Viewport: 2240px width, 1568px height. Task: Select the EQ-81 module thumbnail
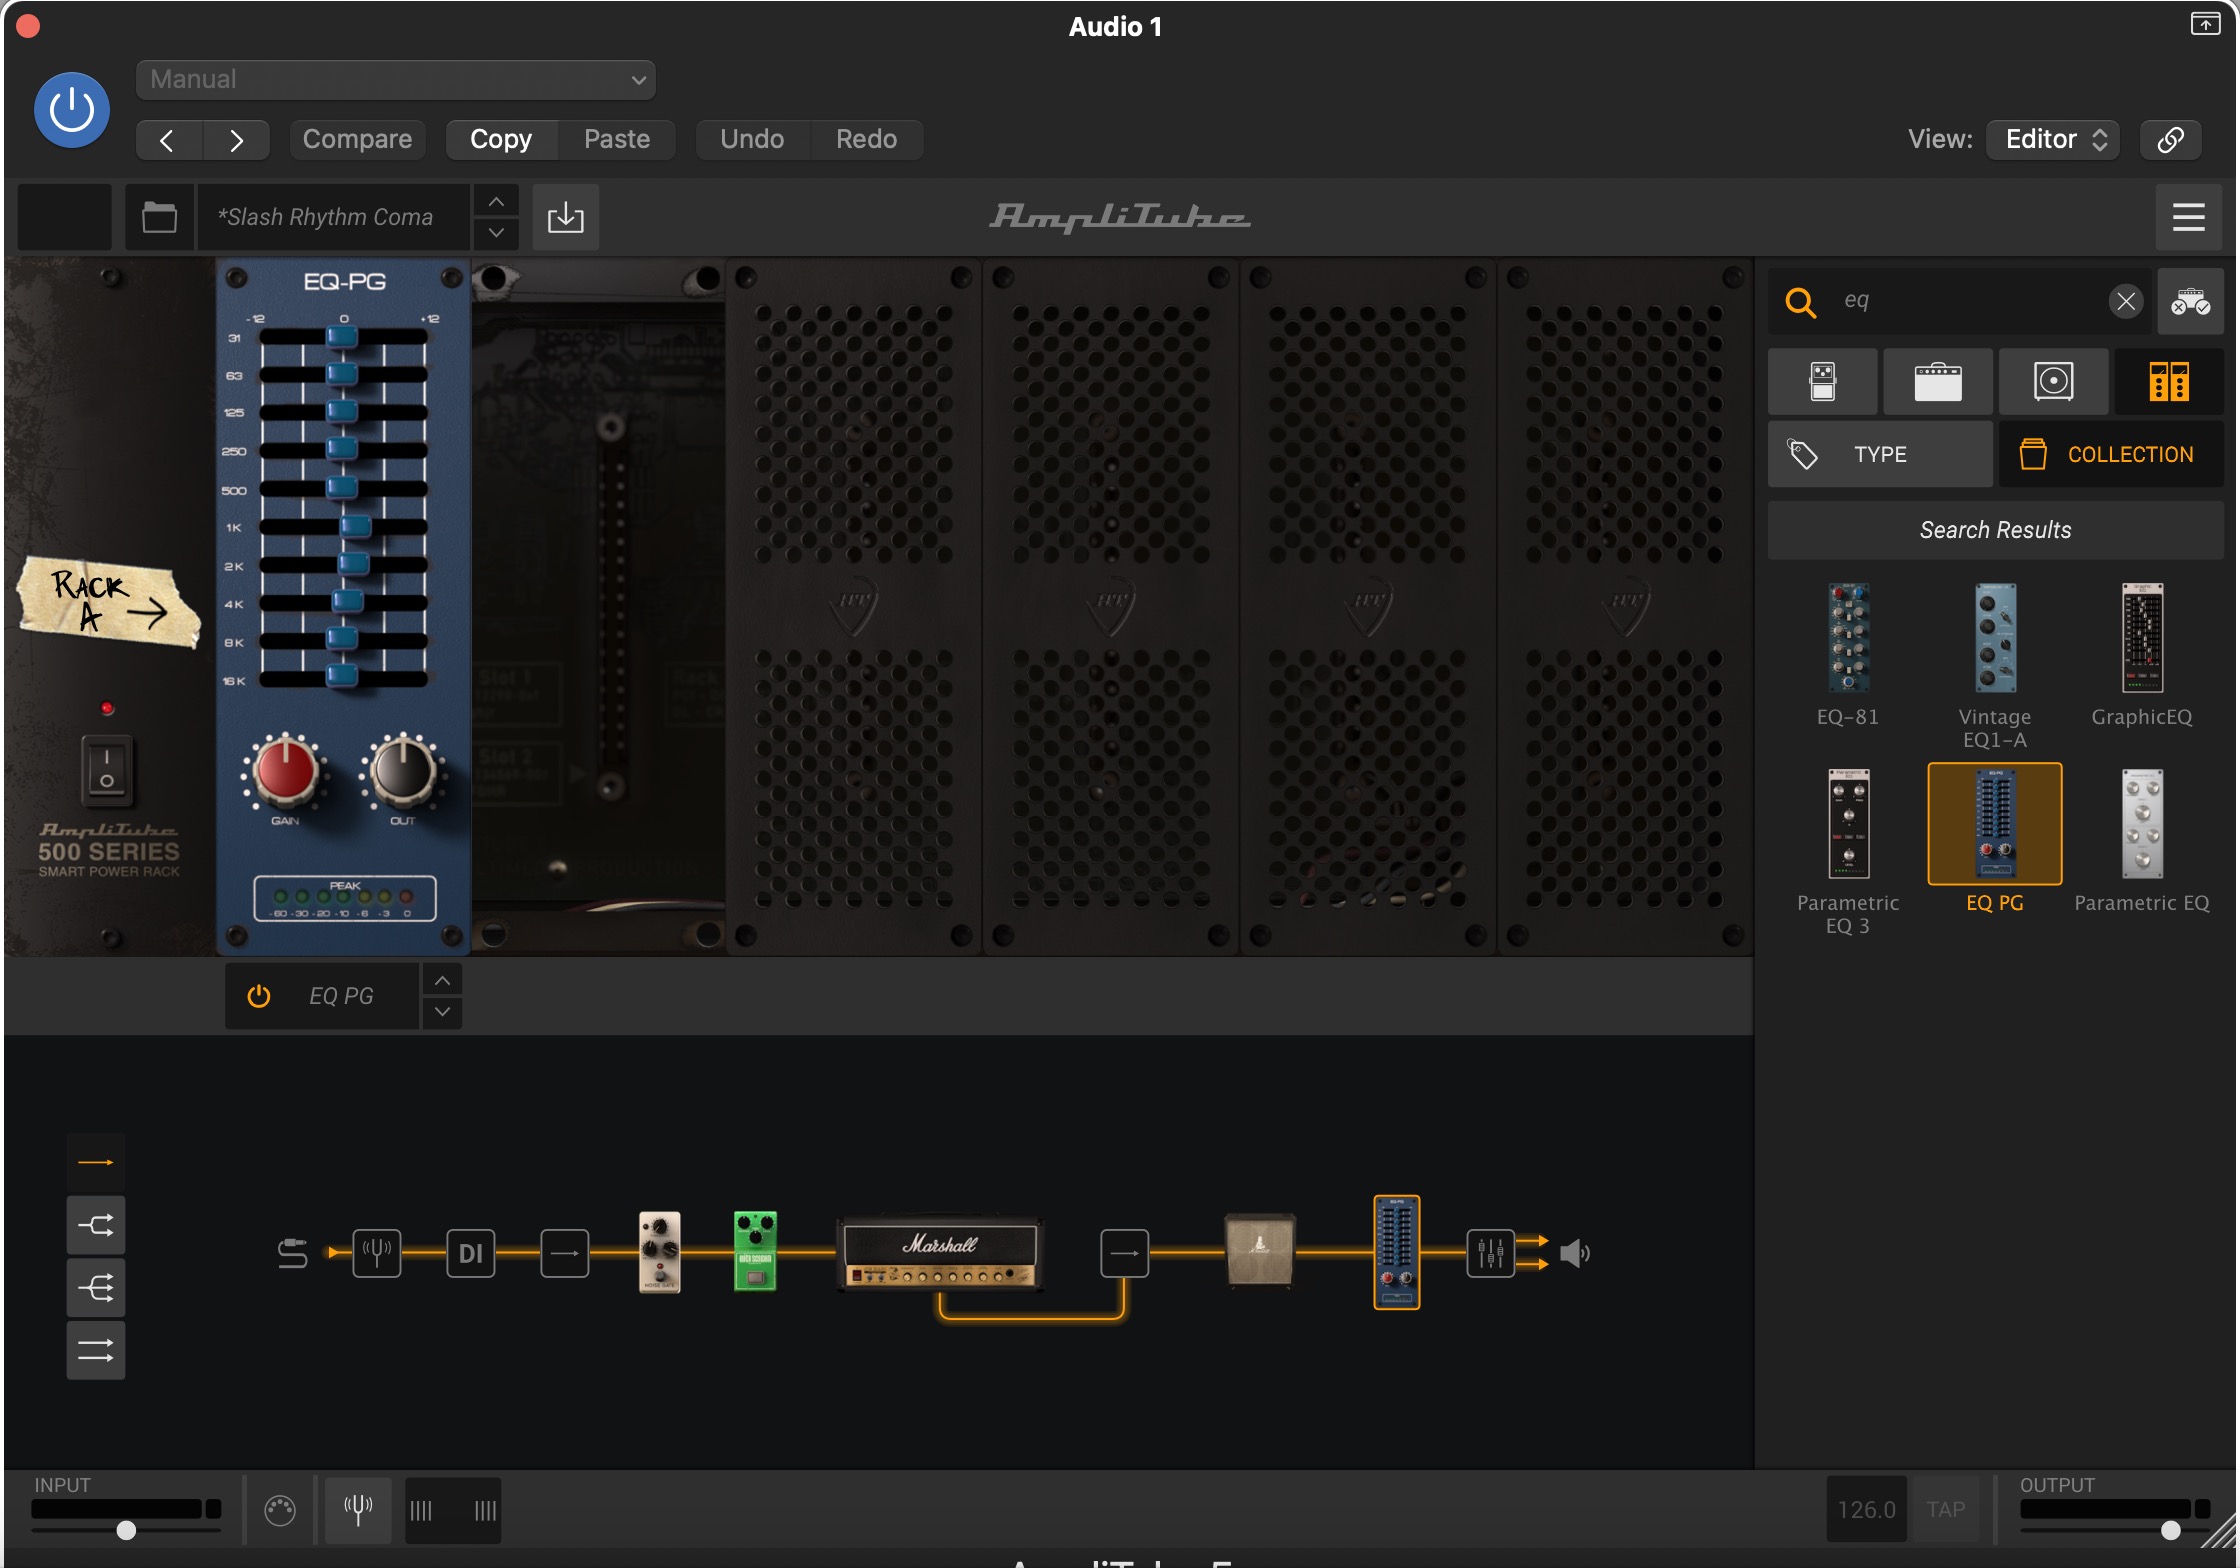tap(1848, 638)
